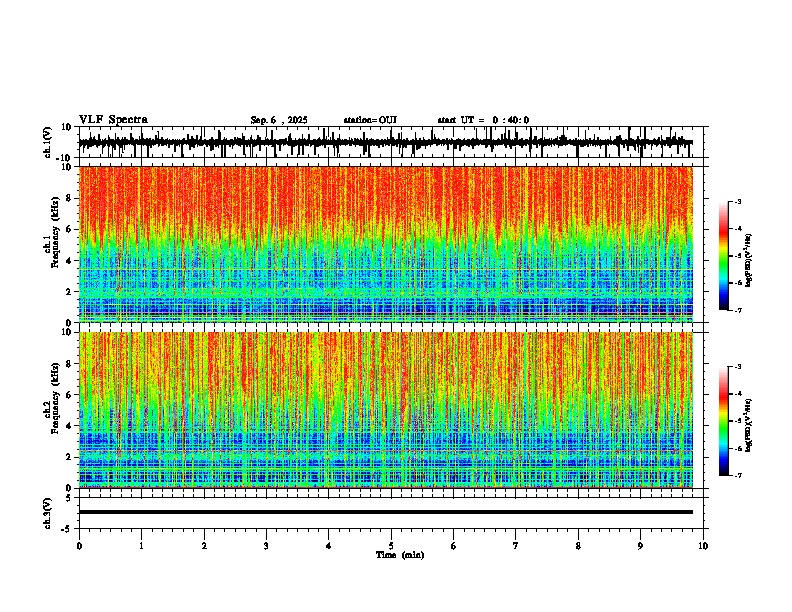Click inside the ch.2 spectrogram panel
Viewport: 792px width, 612px height.
click(x=386, y=410)
